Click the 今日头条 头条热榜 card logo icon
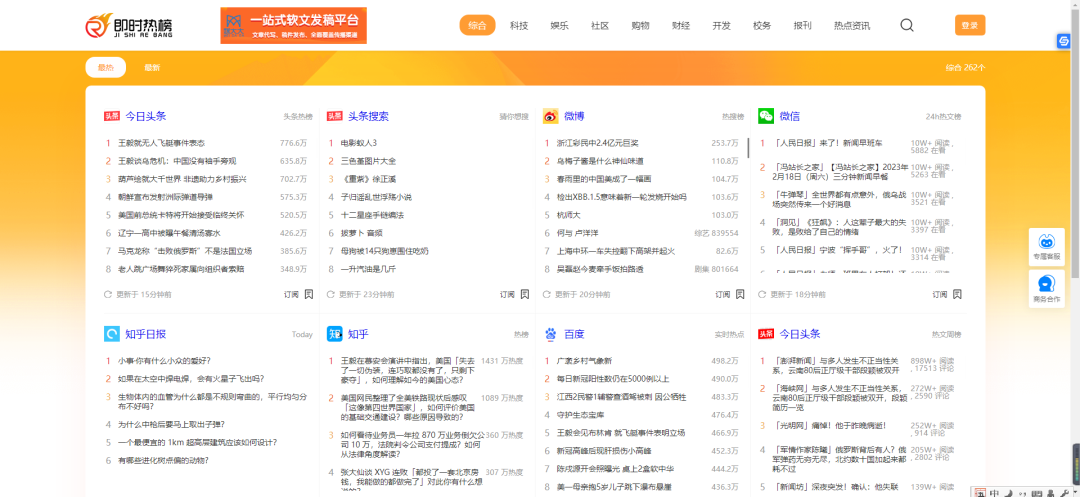 (112, 116)
